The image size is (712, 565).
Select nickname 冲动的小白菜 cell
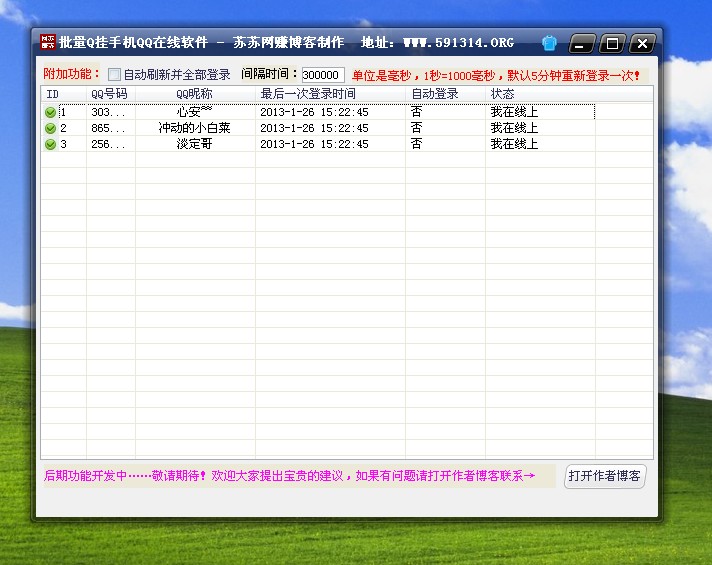tap(194, 128)
